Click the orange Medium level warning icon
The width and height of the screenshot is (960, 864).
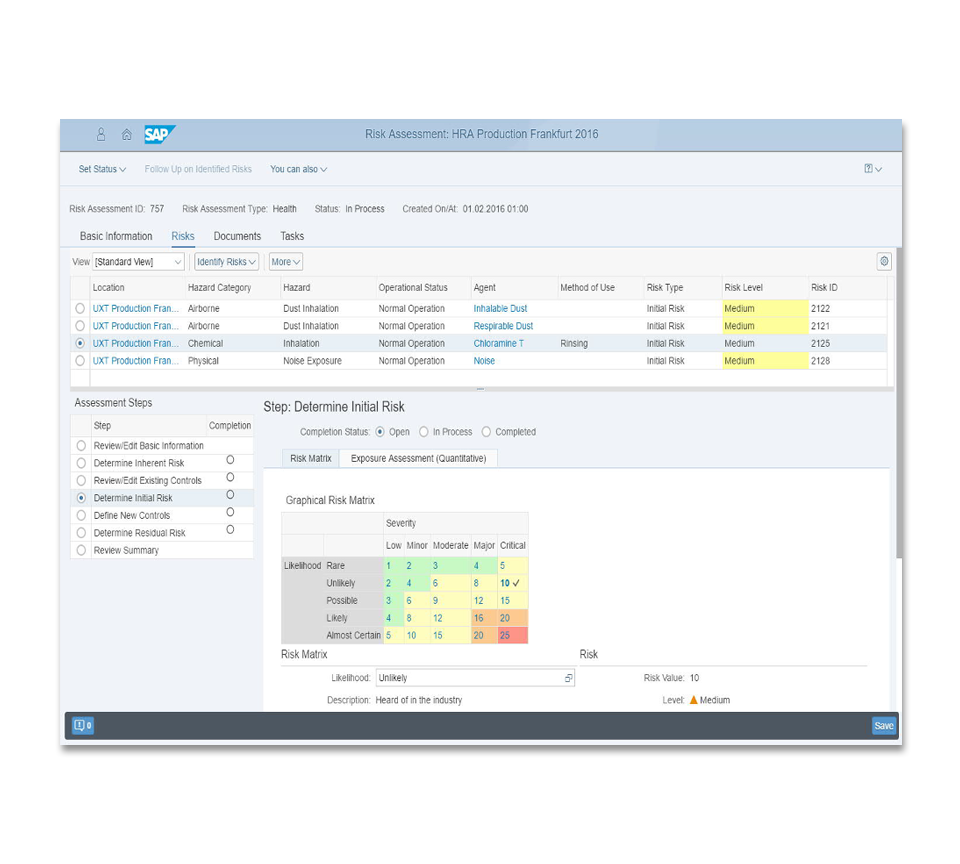click(x=694, y=700)
